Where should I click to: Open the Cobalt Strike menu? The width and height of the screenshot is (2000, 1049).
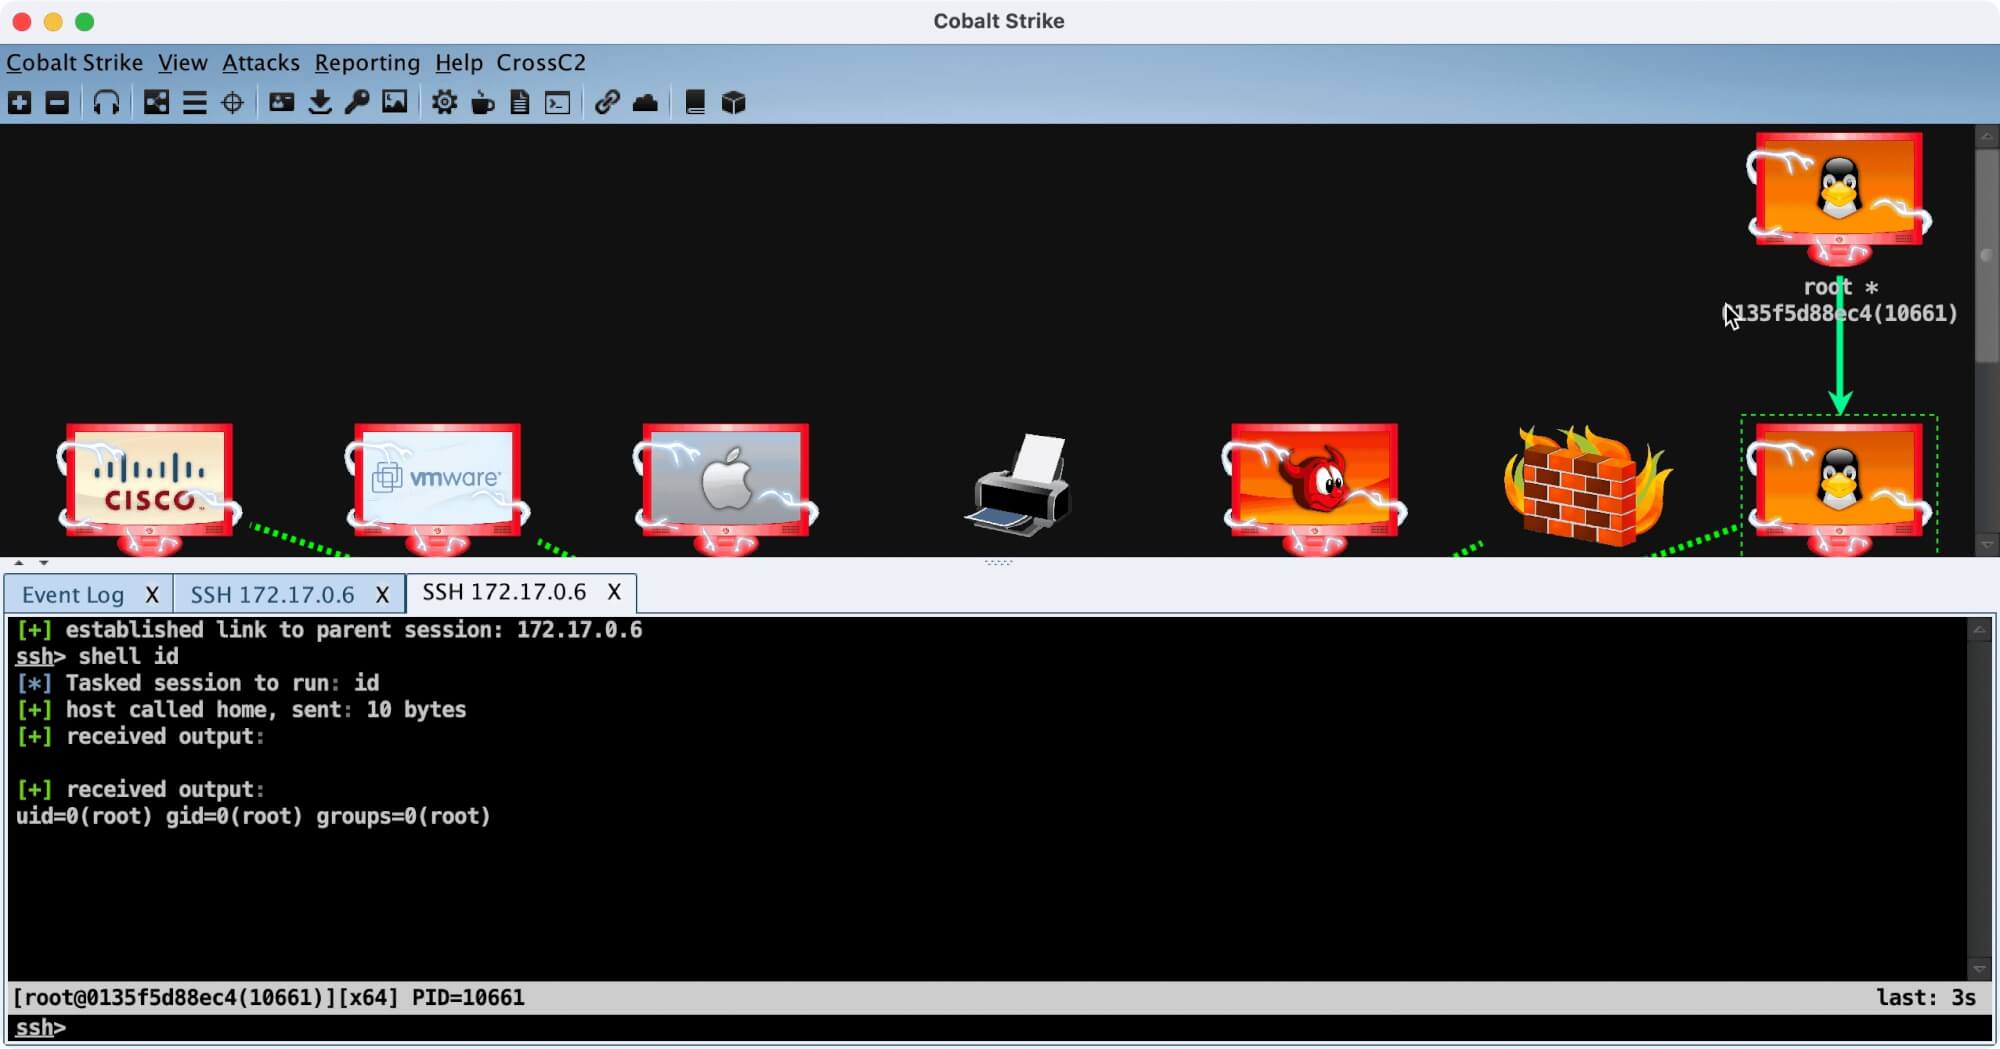click(x=75, y=62)
